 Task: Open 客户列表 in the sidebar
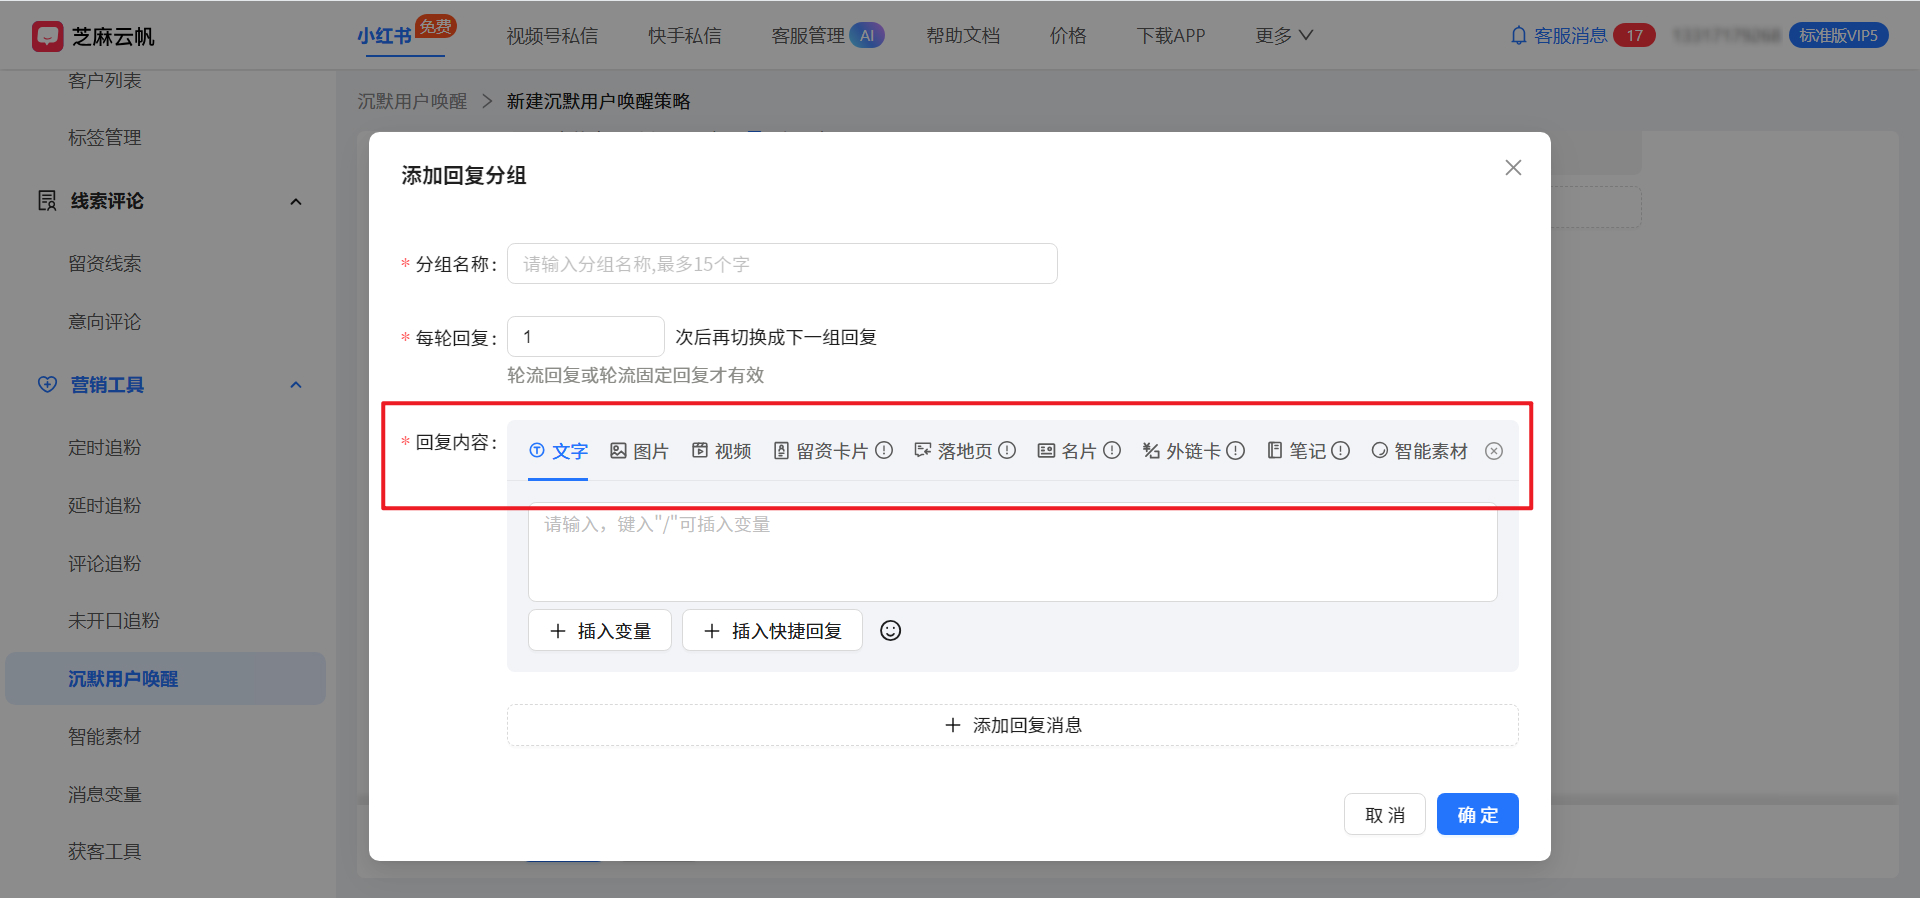[105, 80]
